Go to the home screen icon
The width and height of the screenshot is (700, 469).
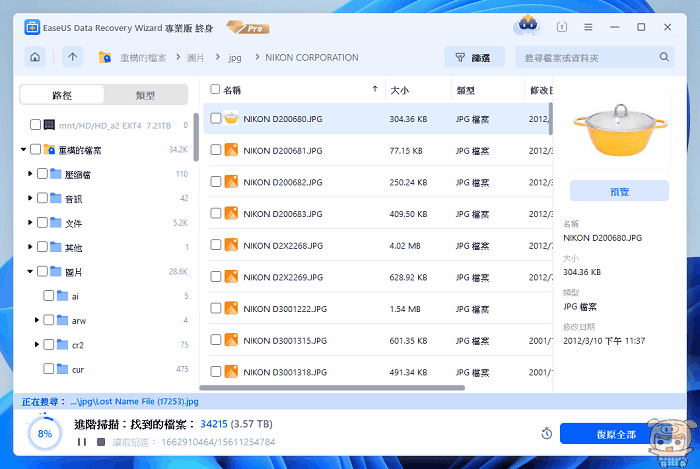35,57
